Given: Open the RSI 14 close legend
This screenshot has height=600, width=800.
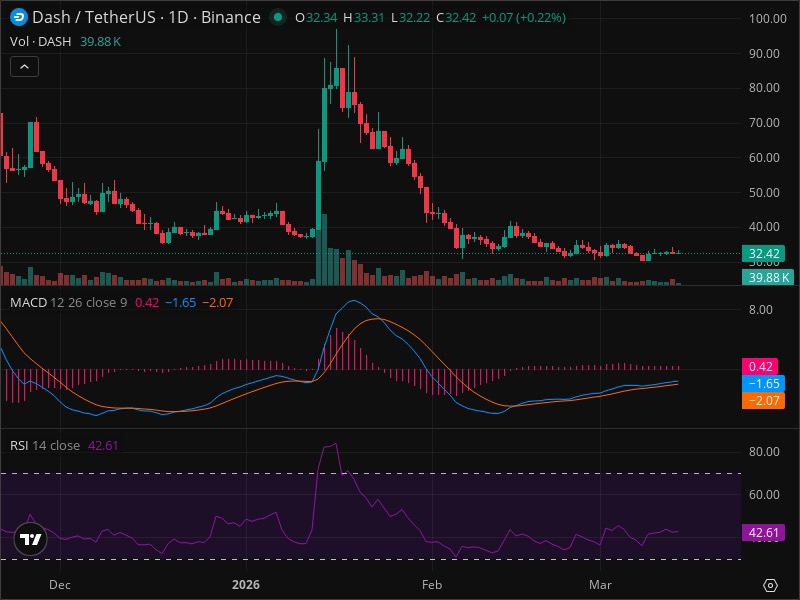Looking at the screenshot, I should pyautogui.click(x=45, y=445).
